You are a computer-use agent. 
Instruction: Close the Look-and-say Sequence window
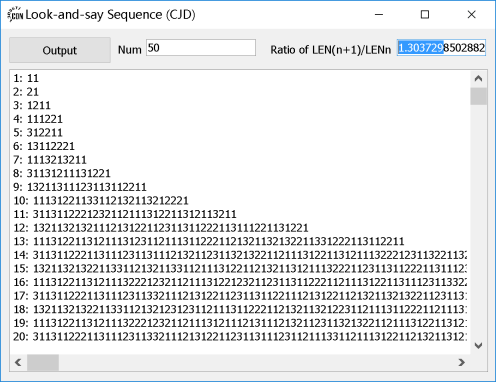pyautogui.click(x=471, y=15)
